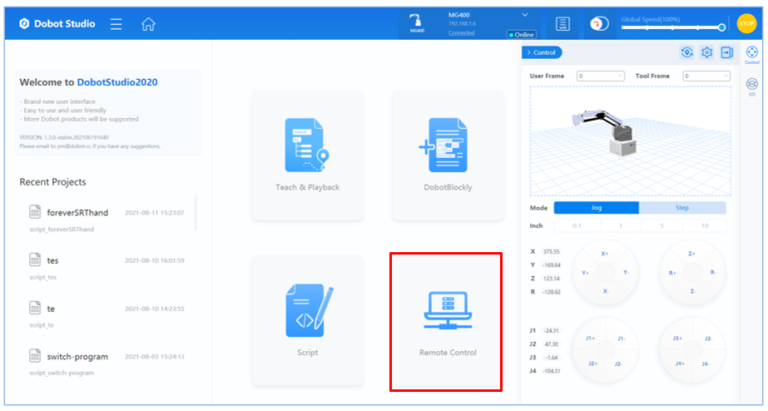Image resolution: width=768 pixels, height=411 pixels.
Task: Expand the User Frame dropdown
Action: pyautogui.click(x=600, y=76)
